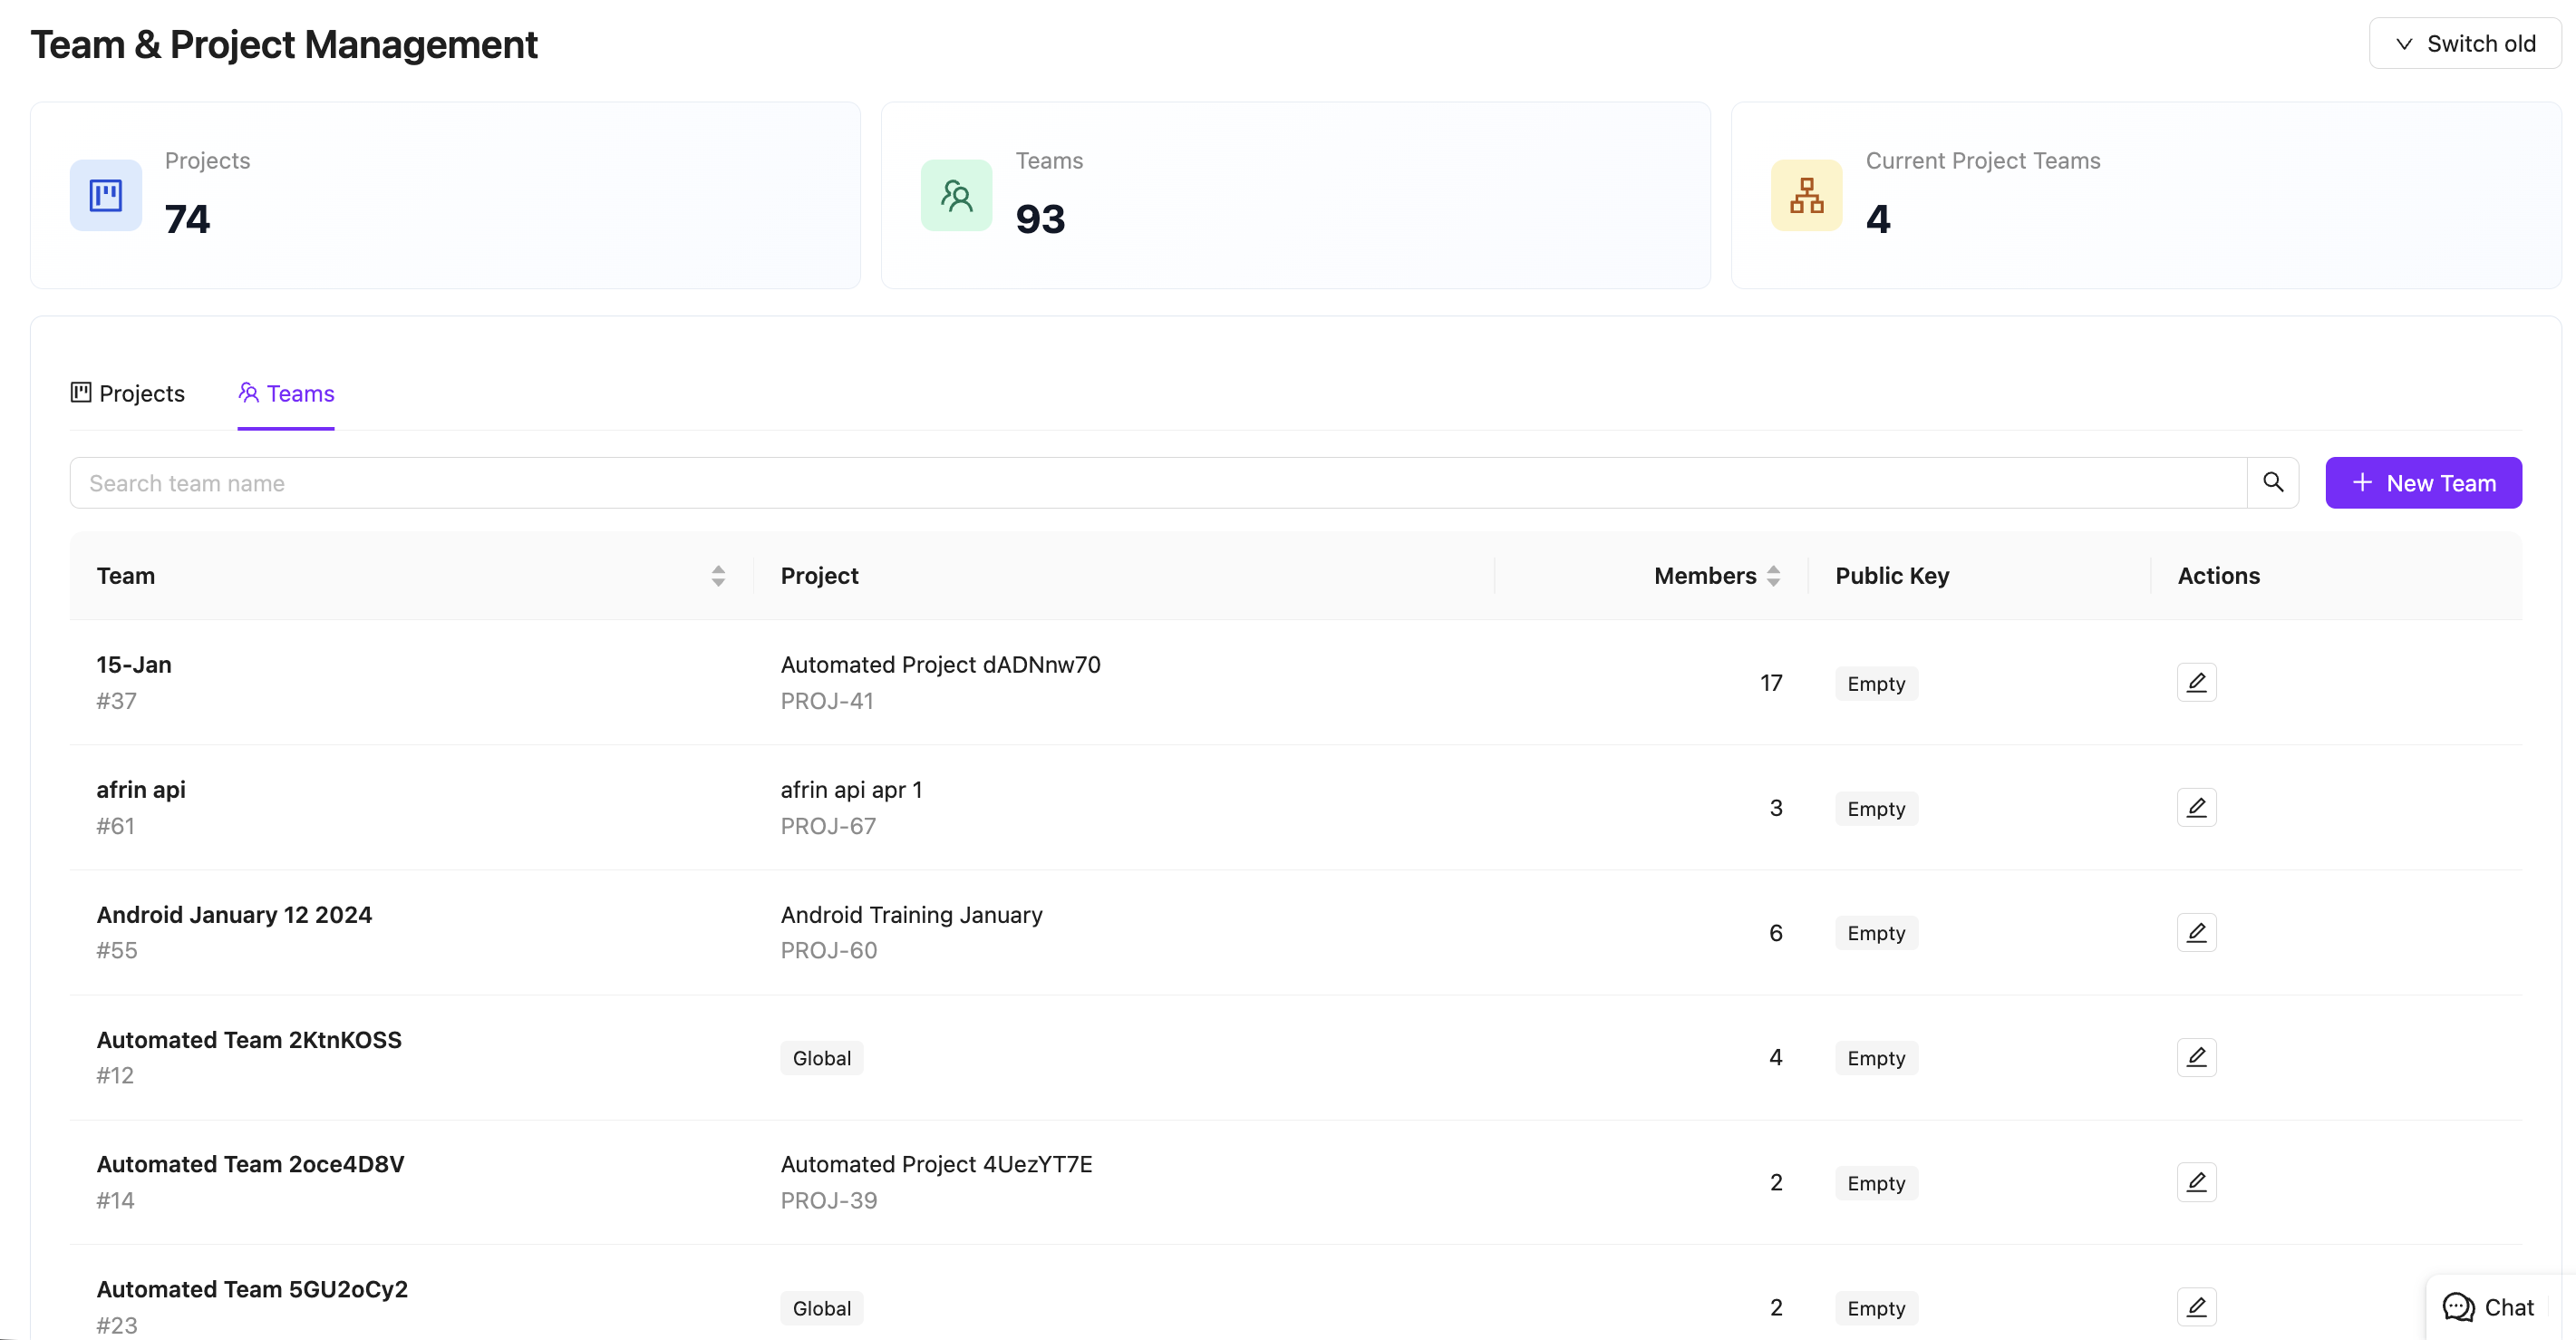The width and height of the screenshot is (2576, 1340).
Task: Select the Teams tab
Action: 286,394
